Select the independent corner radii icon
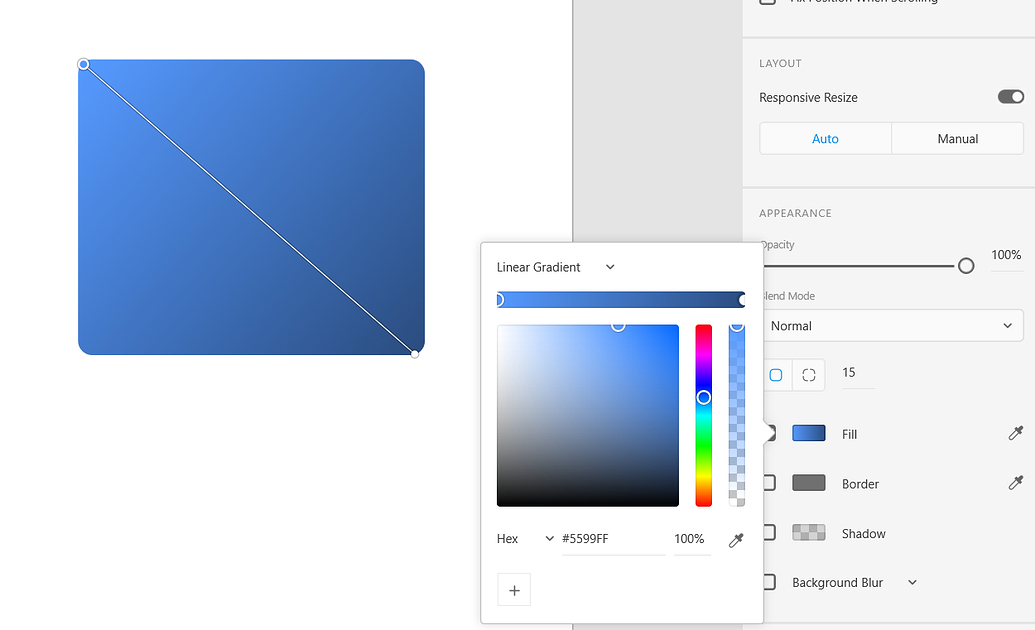This screenshot has width=1035, height=630. tap(808, 374)
